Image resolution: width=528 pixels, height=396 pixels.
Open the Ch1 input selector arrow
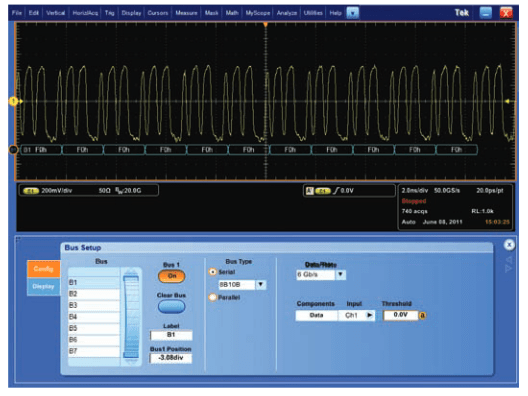[x=370, y=316]
